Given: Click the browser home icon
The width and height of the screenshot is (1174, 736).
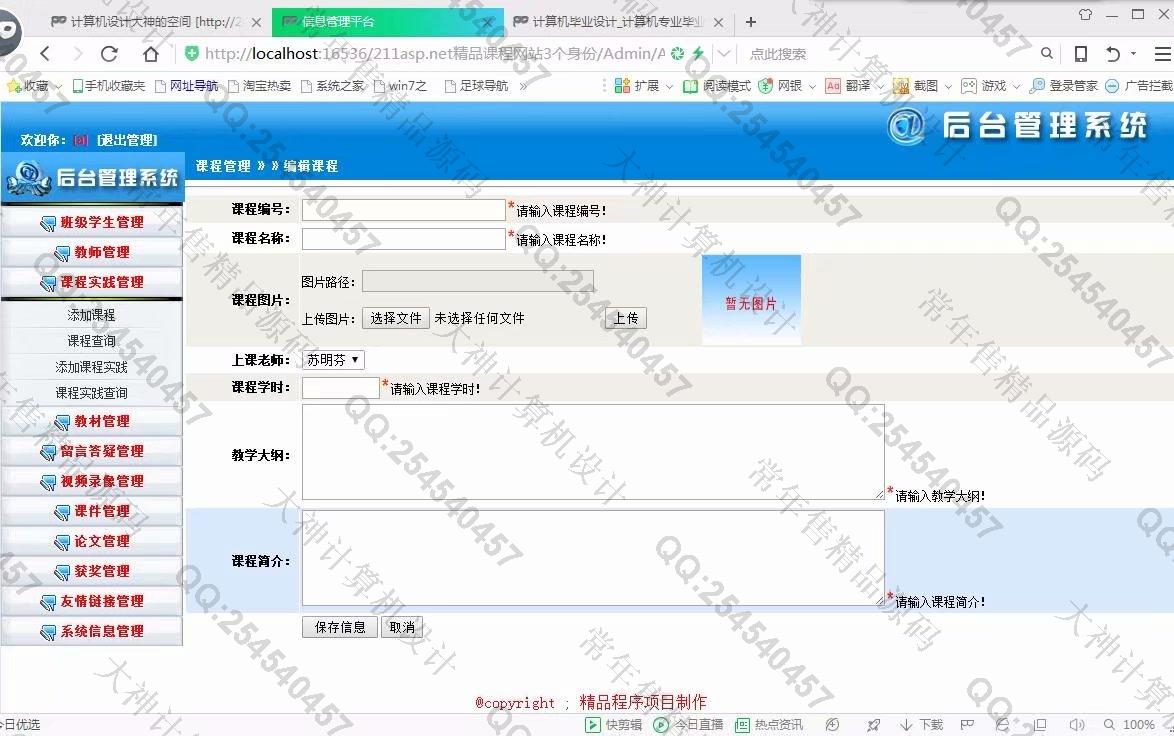Looking at the screenshot, I should (150, 54).
